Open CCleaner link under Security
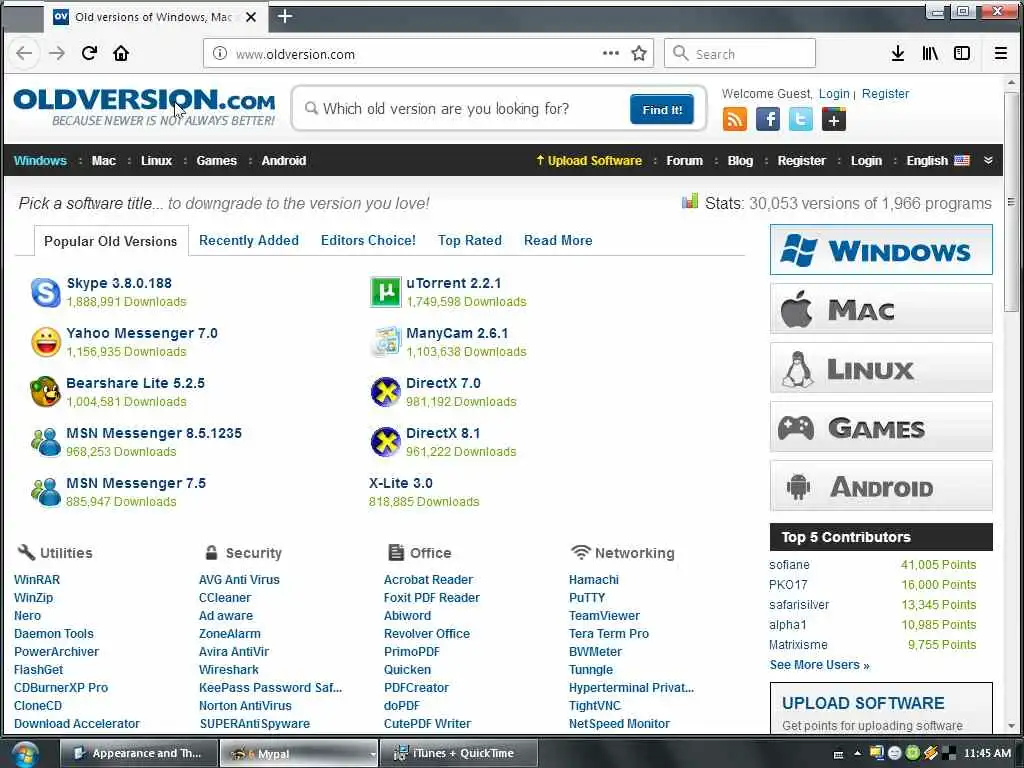Image resolution: width=1024 pixels, height=768 pixels. tap(225, 598)
